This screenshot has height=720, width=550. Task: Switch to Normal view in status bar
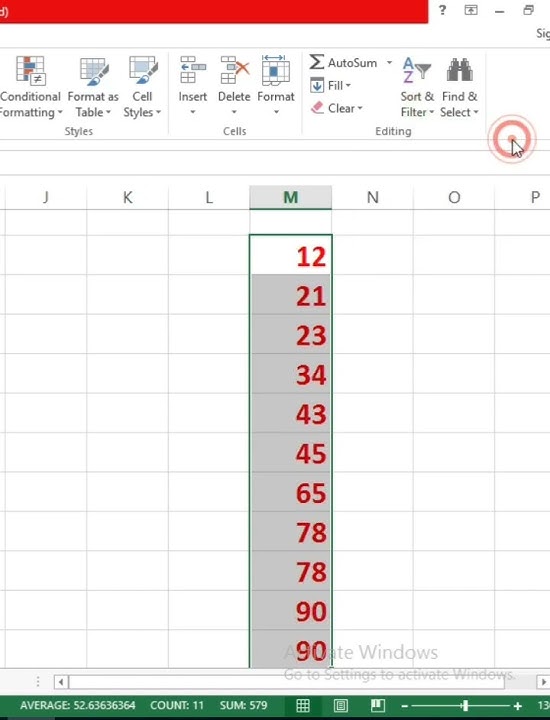303,705
